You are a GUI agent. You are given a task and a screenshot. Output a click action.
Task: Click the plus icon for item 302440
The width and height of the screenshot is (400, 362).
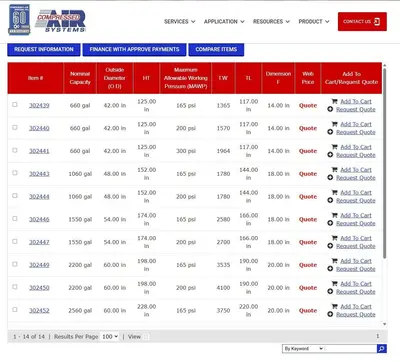click(330, 132)
